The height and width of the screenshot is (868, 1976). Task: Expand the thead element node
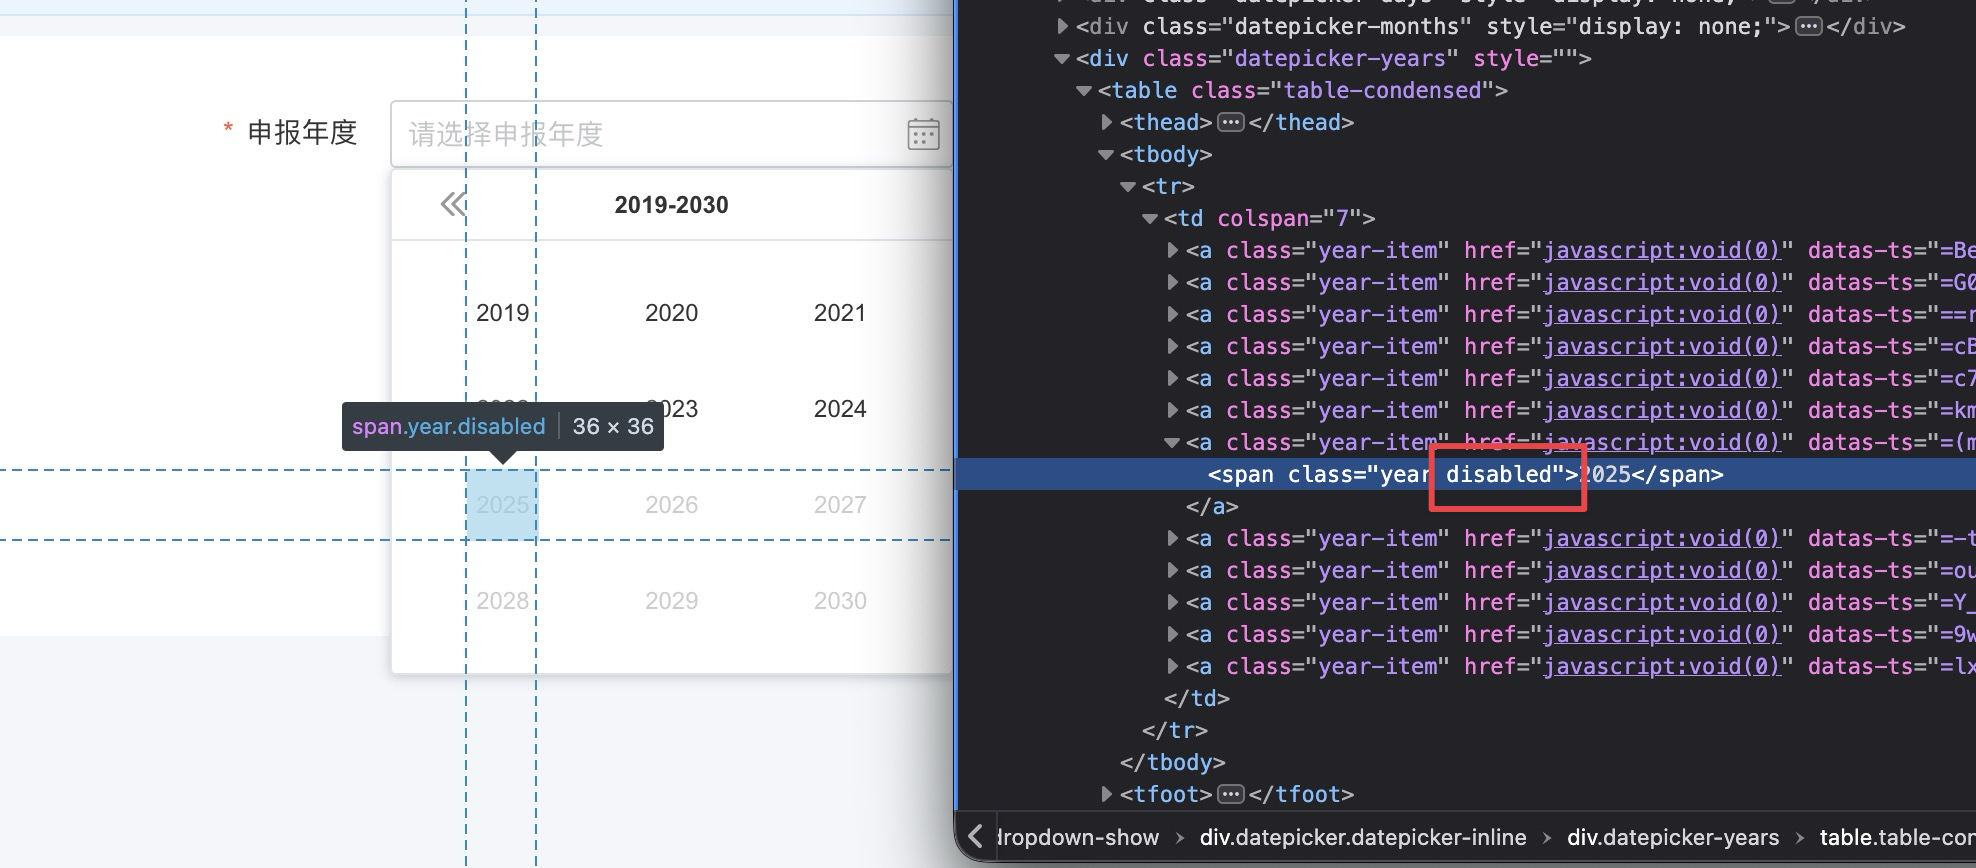pos(1106,122)
